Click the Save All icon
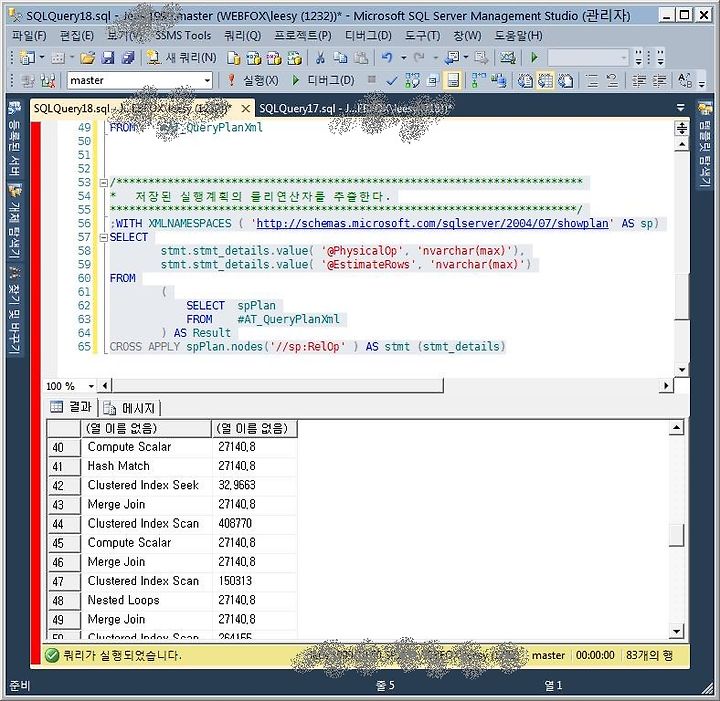Viewport: 720px width, 701px height. 128,57
